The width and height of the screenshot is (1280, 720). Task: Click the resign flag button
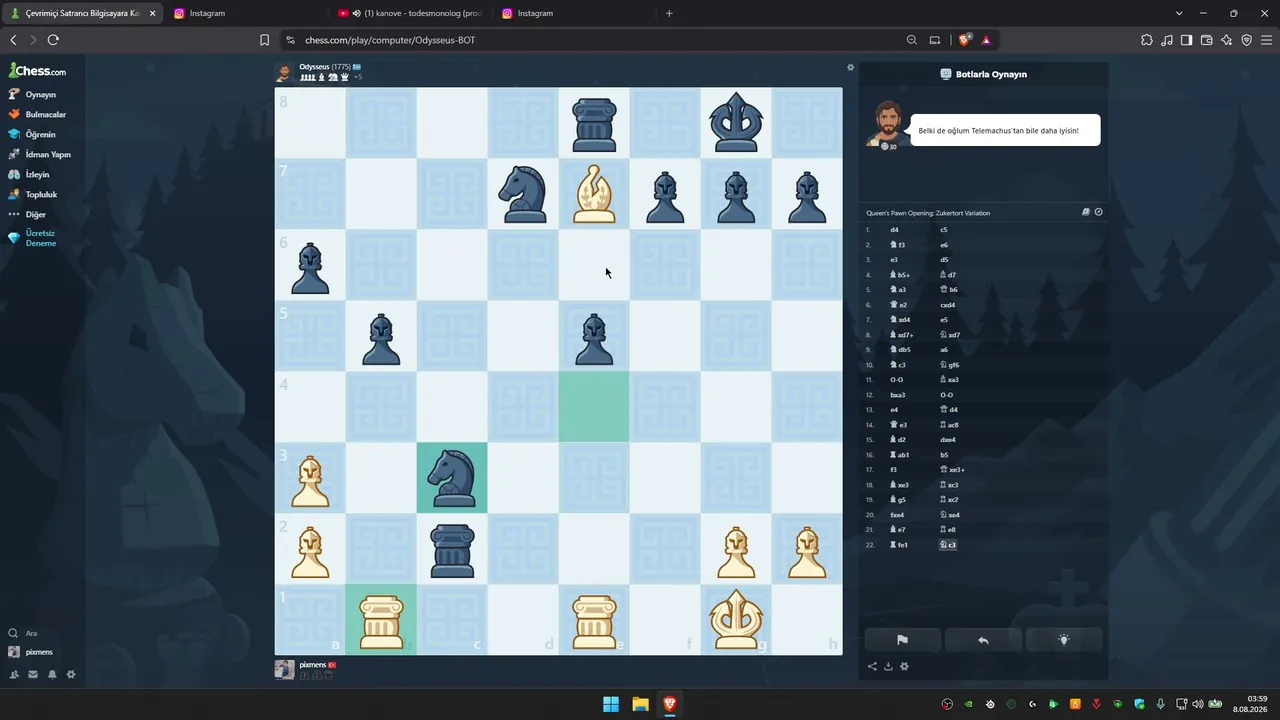click(x=902, y=640)
